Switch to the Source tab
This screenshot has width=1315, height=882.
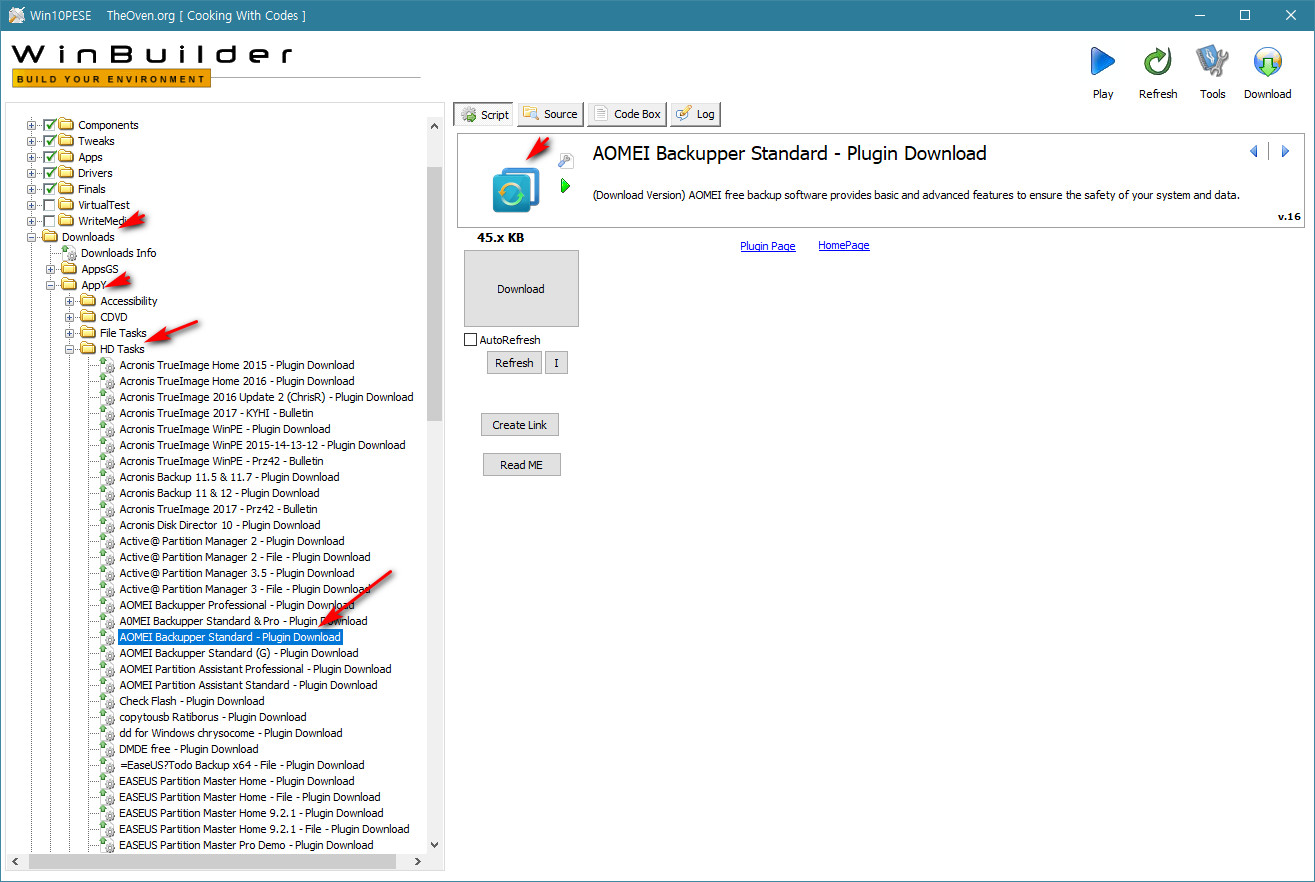tap(550, 114)
